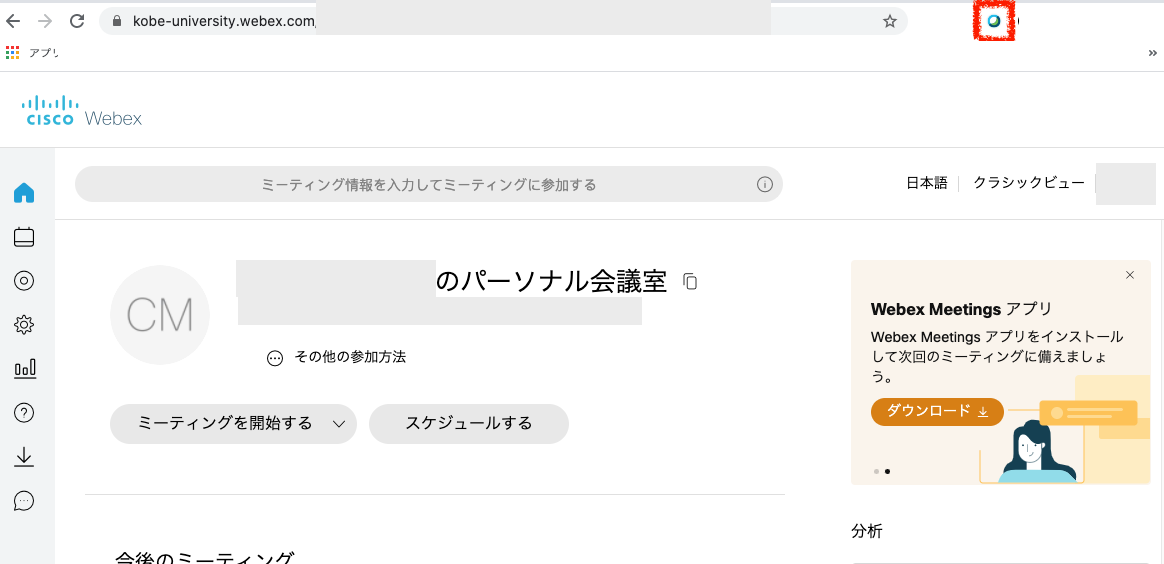
Task: Open the Downloads arrow sidebar icon
Action: click(x=24, y=456)
